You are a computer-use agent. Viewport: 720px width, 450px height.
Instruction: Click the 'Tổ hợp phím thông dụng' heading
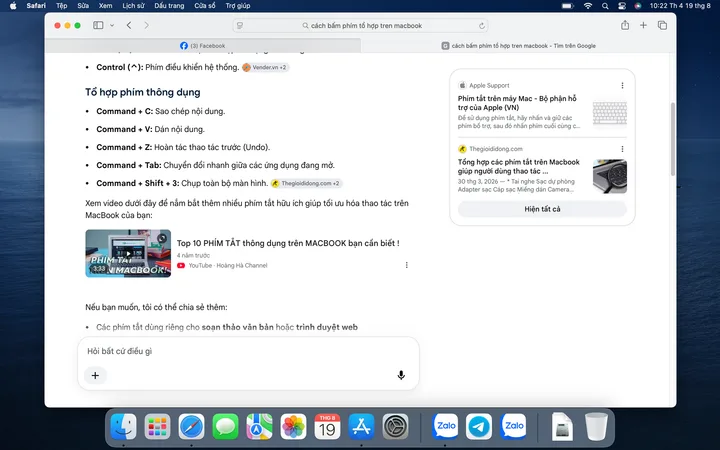[x=143, y=92]
